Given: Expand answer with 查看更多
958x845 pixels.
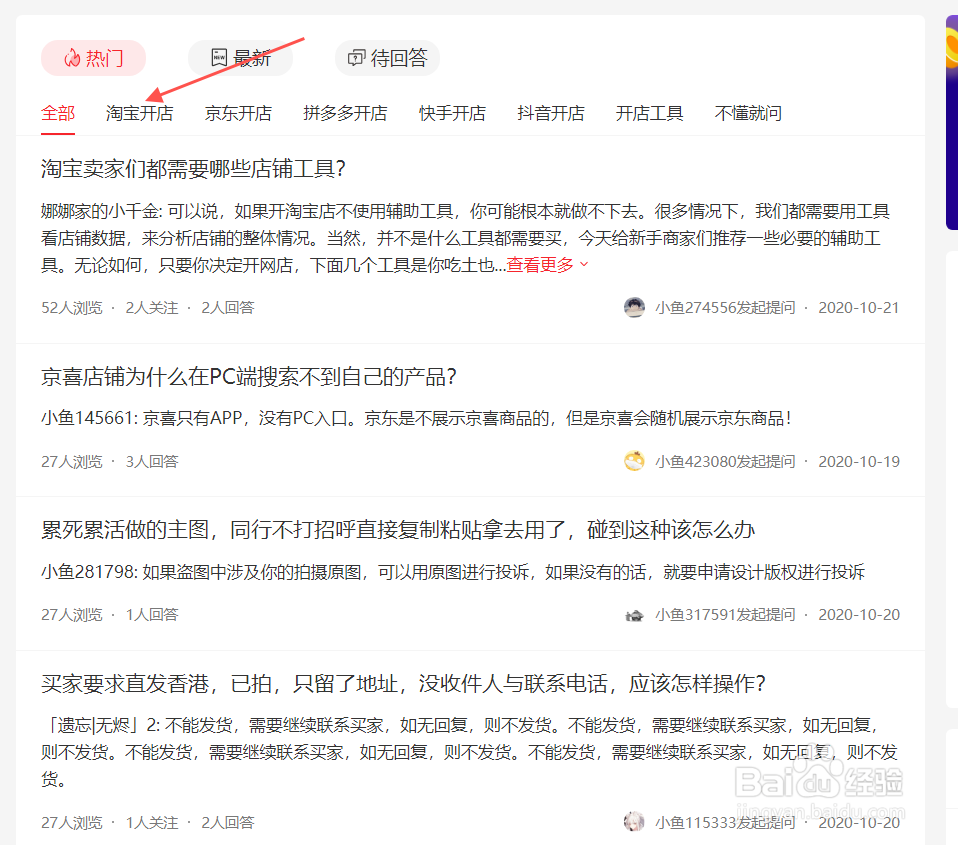Looking at the screenshot, I should [547, 265].
